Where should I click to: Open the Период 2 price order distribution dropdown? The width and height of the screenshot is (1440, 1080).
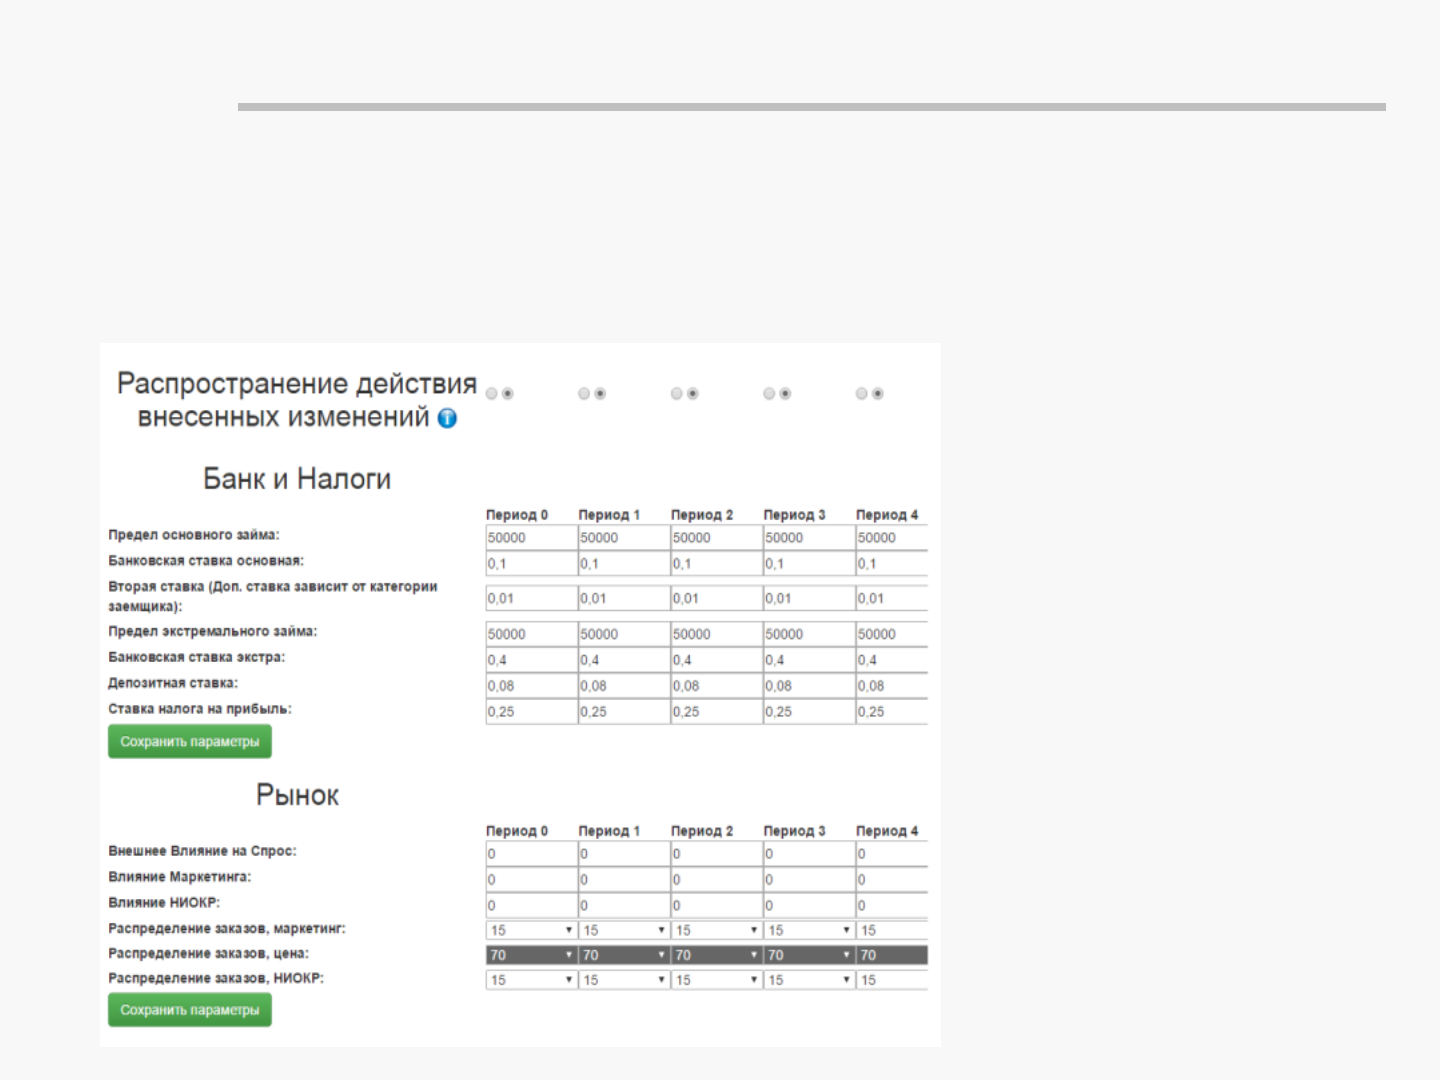point(716,955)
